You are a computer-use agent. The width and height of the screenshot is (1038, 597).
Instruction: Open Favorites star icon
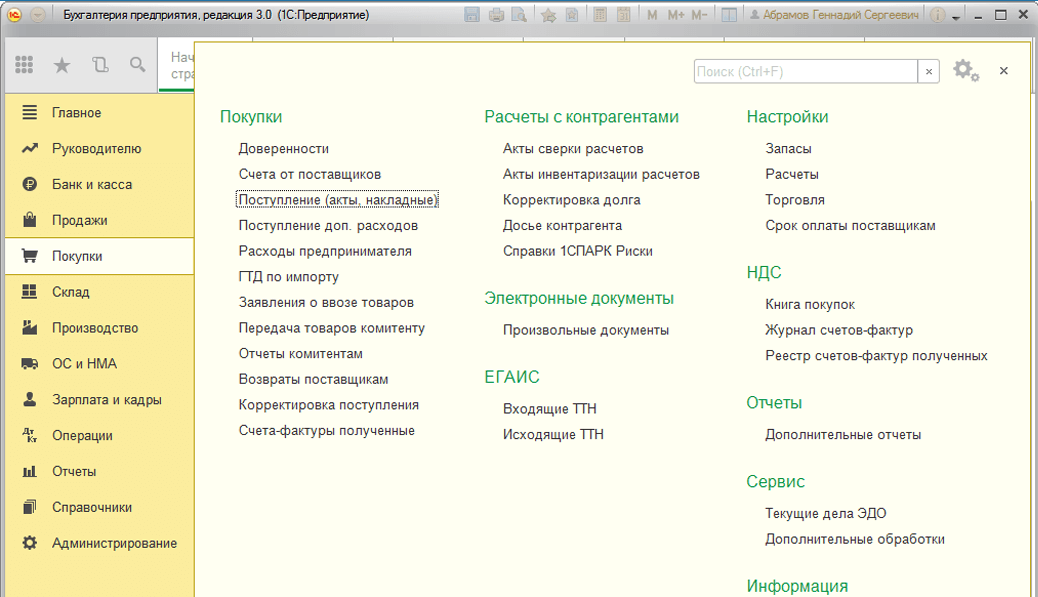tap(62, 65)
